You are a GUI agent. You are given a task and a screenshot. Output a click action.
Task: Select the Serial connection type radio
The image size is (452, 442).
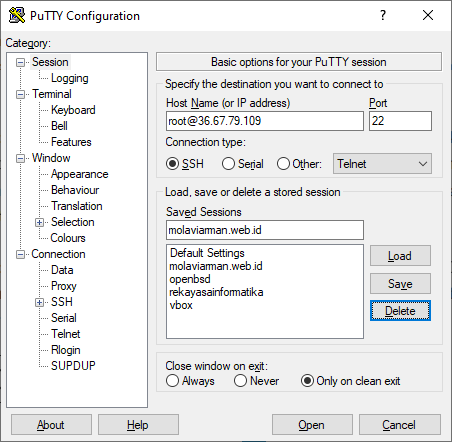(228, 164)
